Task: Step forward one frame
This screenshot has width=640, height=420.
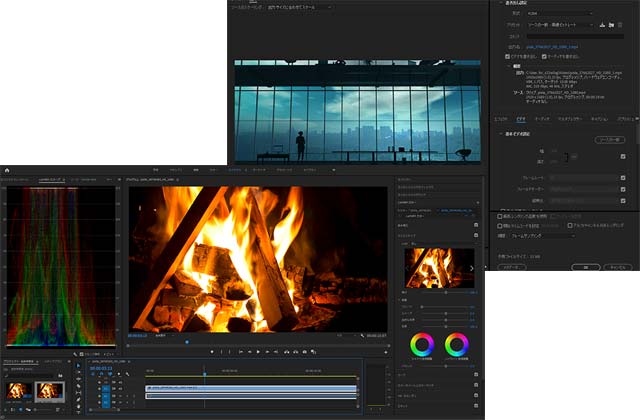Action: pyautogui.click(x=267, y=352)
